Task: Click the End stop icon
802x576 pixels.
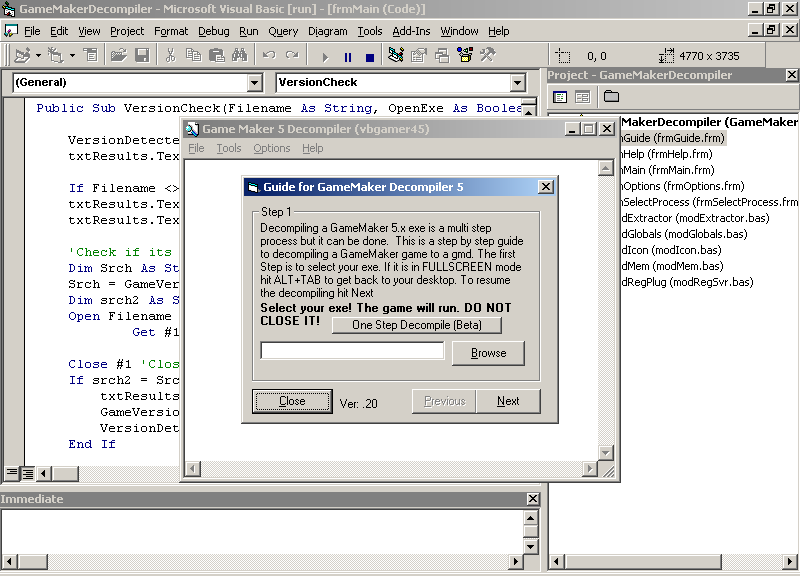Action: coord(370,57)
